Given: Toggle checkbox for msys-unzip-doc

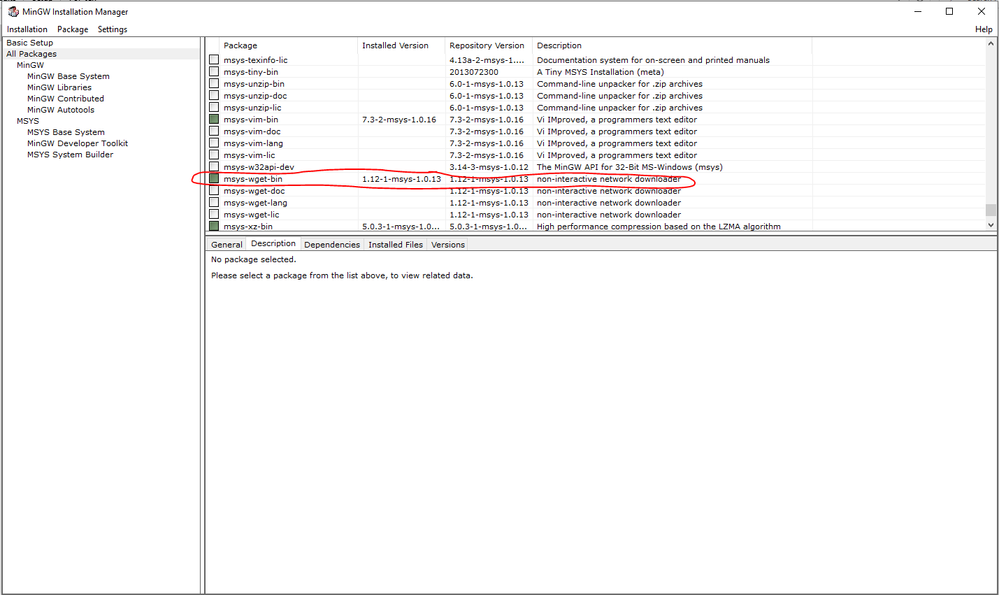Looking at the screenshot, I should coord(214,95).
